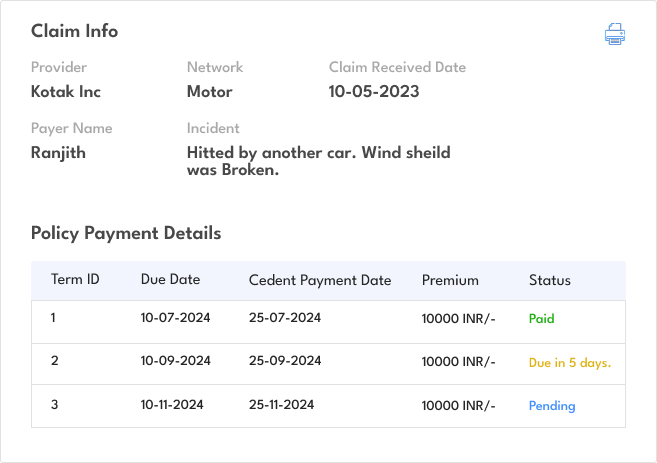Viewport: 657px width, 463px height.
Task: Select due date 10-07-2024
Action: 176,319
